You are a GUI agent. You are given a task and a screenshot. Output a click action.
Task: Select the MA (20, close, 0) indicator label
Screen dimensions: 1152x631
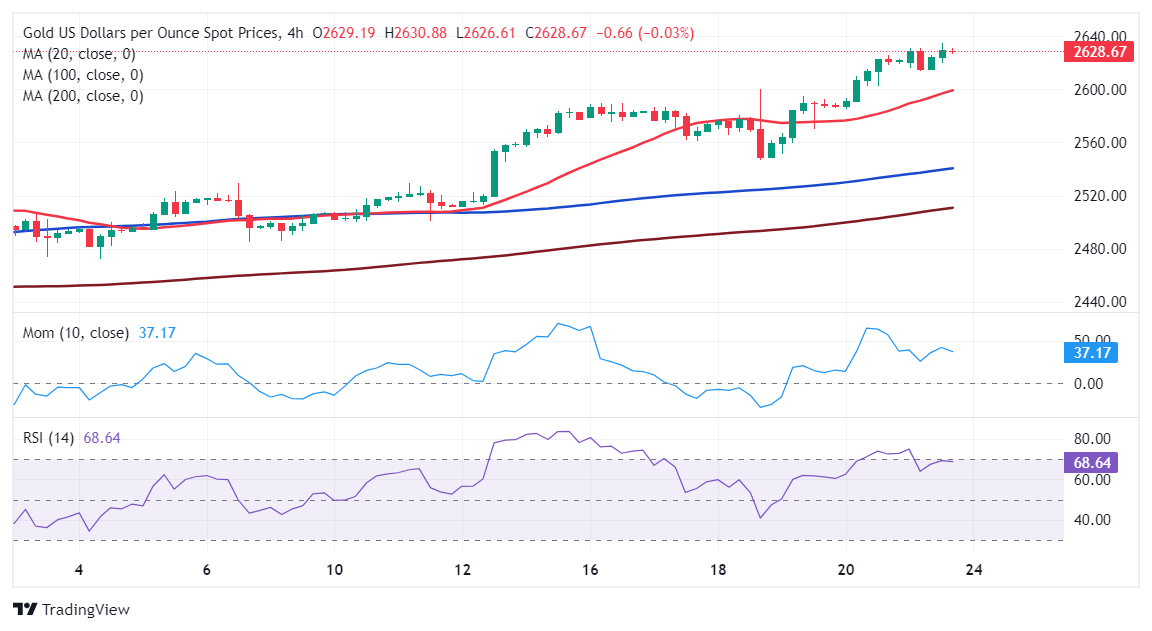tap(79, 54)
